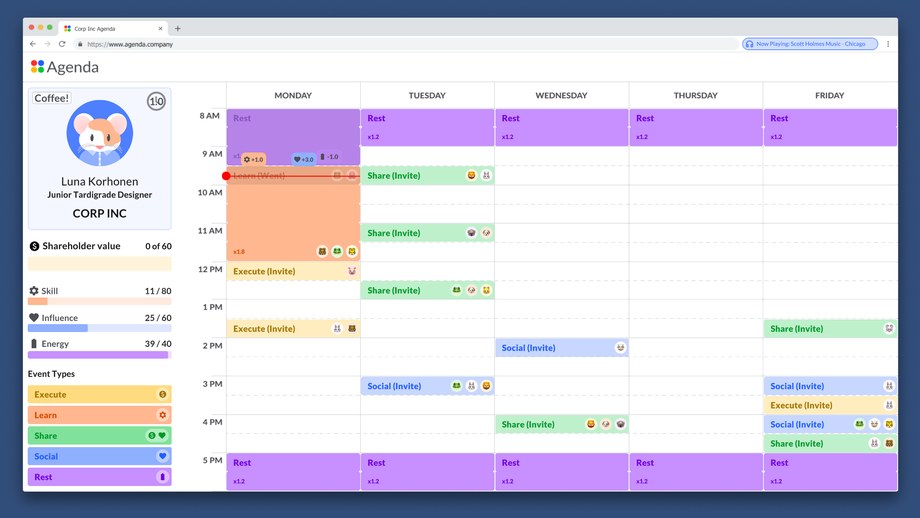Viewport: 920px width, 518px height.
Task: Close the Corp Inc Agenda tab
Action: coord(160,28)
